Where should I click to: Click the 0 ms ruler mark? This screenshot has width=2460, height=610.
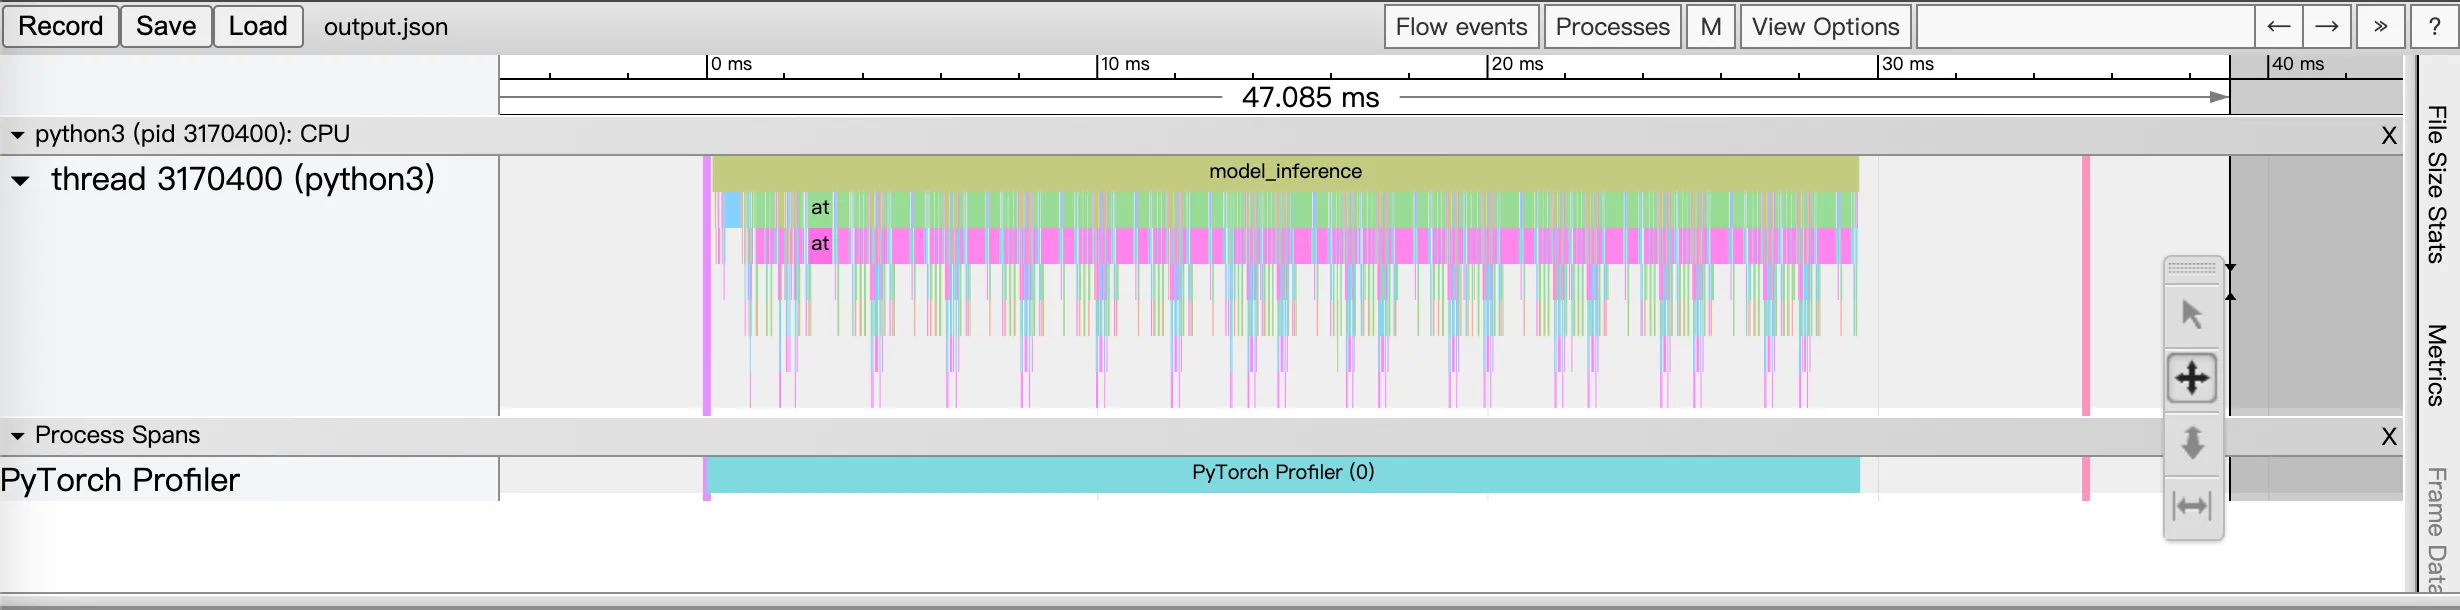pos(732,64)
